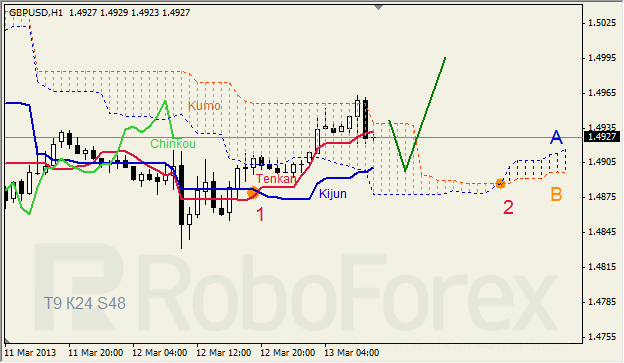The width and height of the screenshot is (624, 363).
Task: Click the 12 Mar 04:00 time label
Action: 160,353
